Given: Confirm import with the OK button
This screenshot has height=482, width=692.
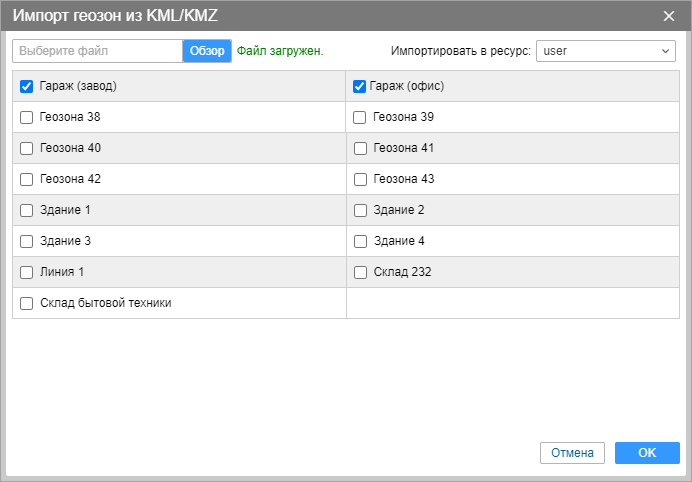Looking at the screenshot, I should coord(647,453).
